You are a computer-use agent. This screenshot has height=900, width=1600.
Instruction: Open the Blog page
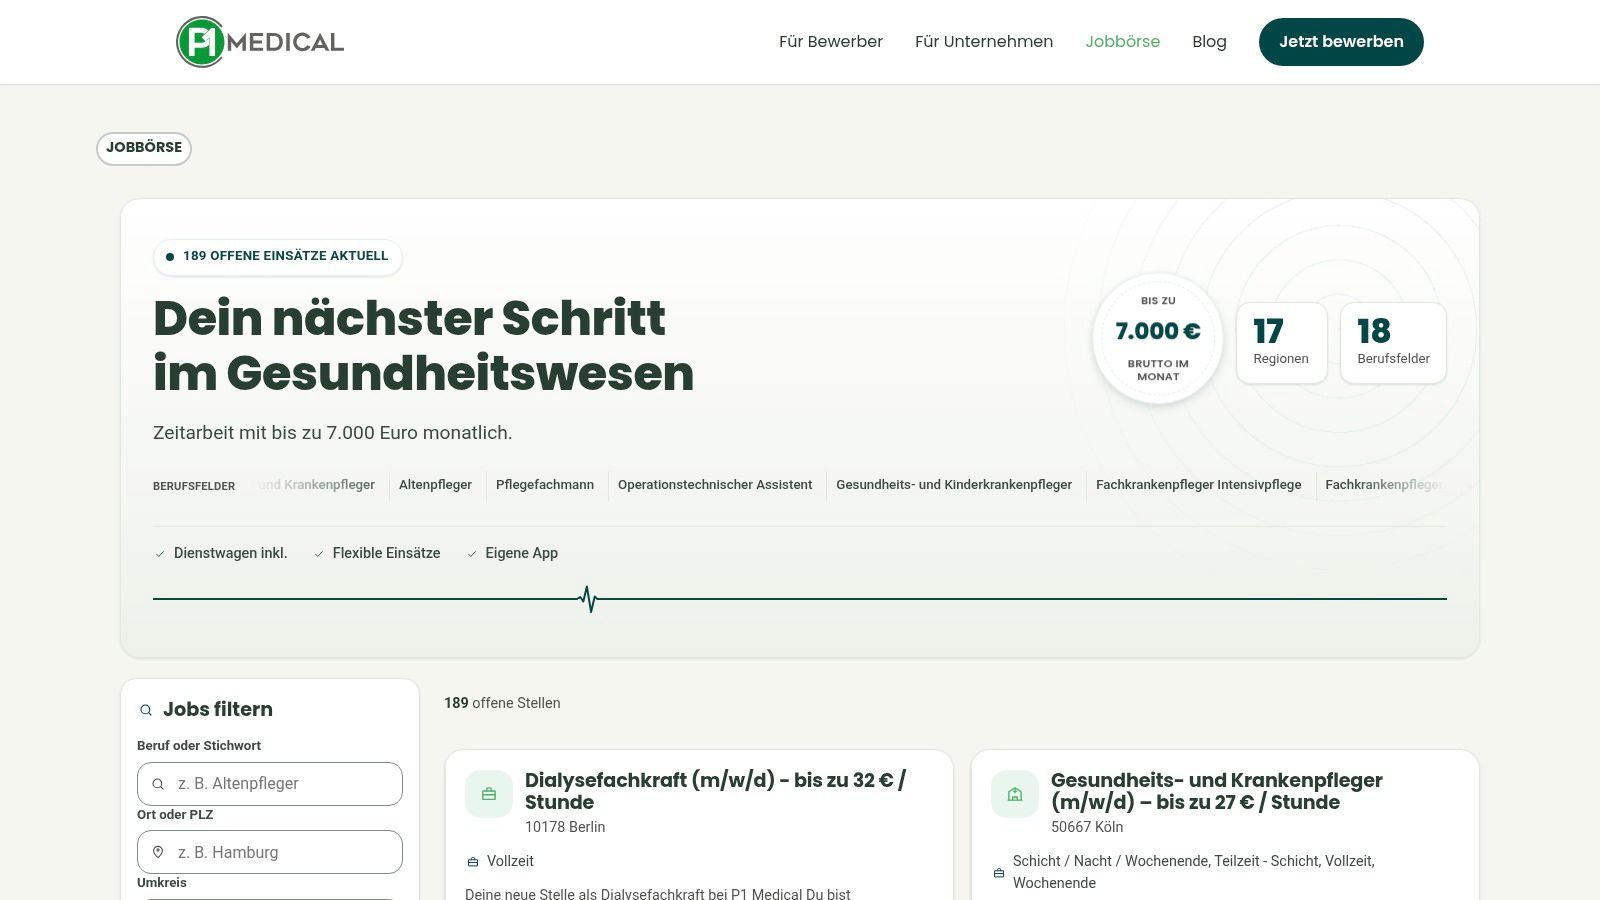click(x=1209, y=42)
